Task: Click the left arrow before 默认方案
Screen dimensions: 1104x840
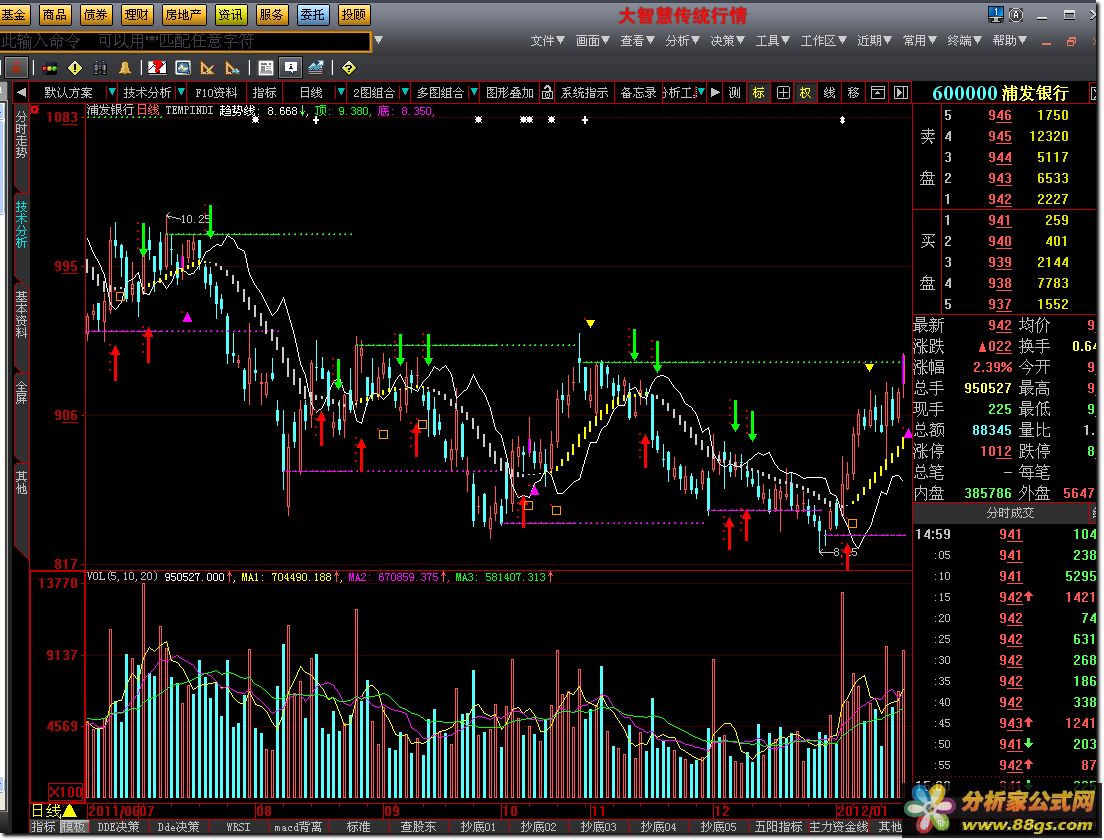Action: tap(21, 92)
